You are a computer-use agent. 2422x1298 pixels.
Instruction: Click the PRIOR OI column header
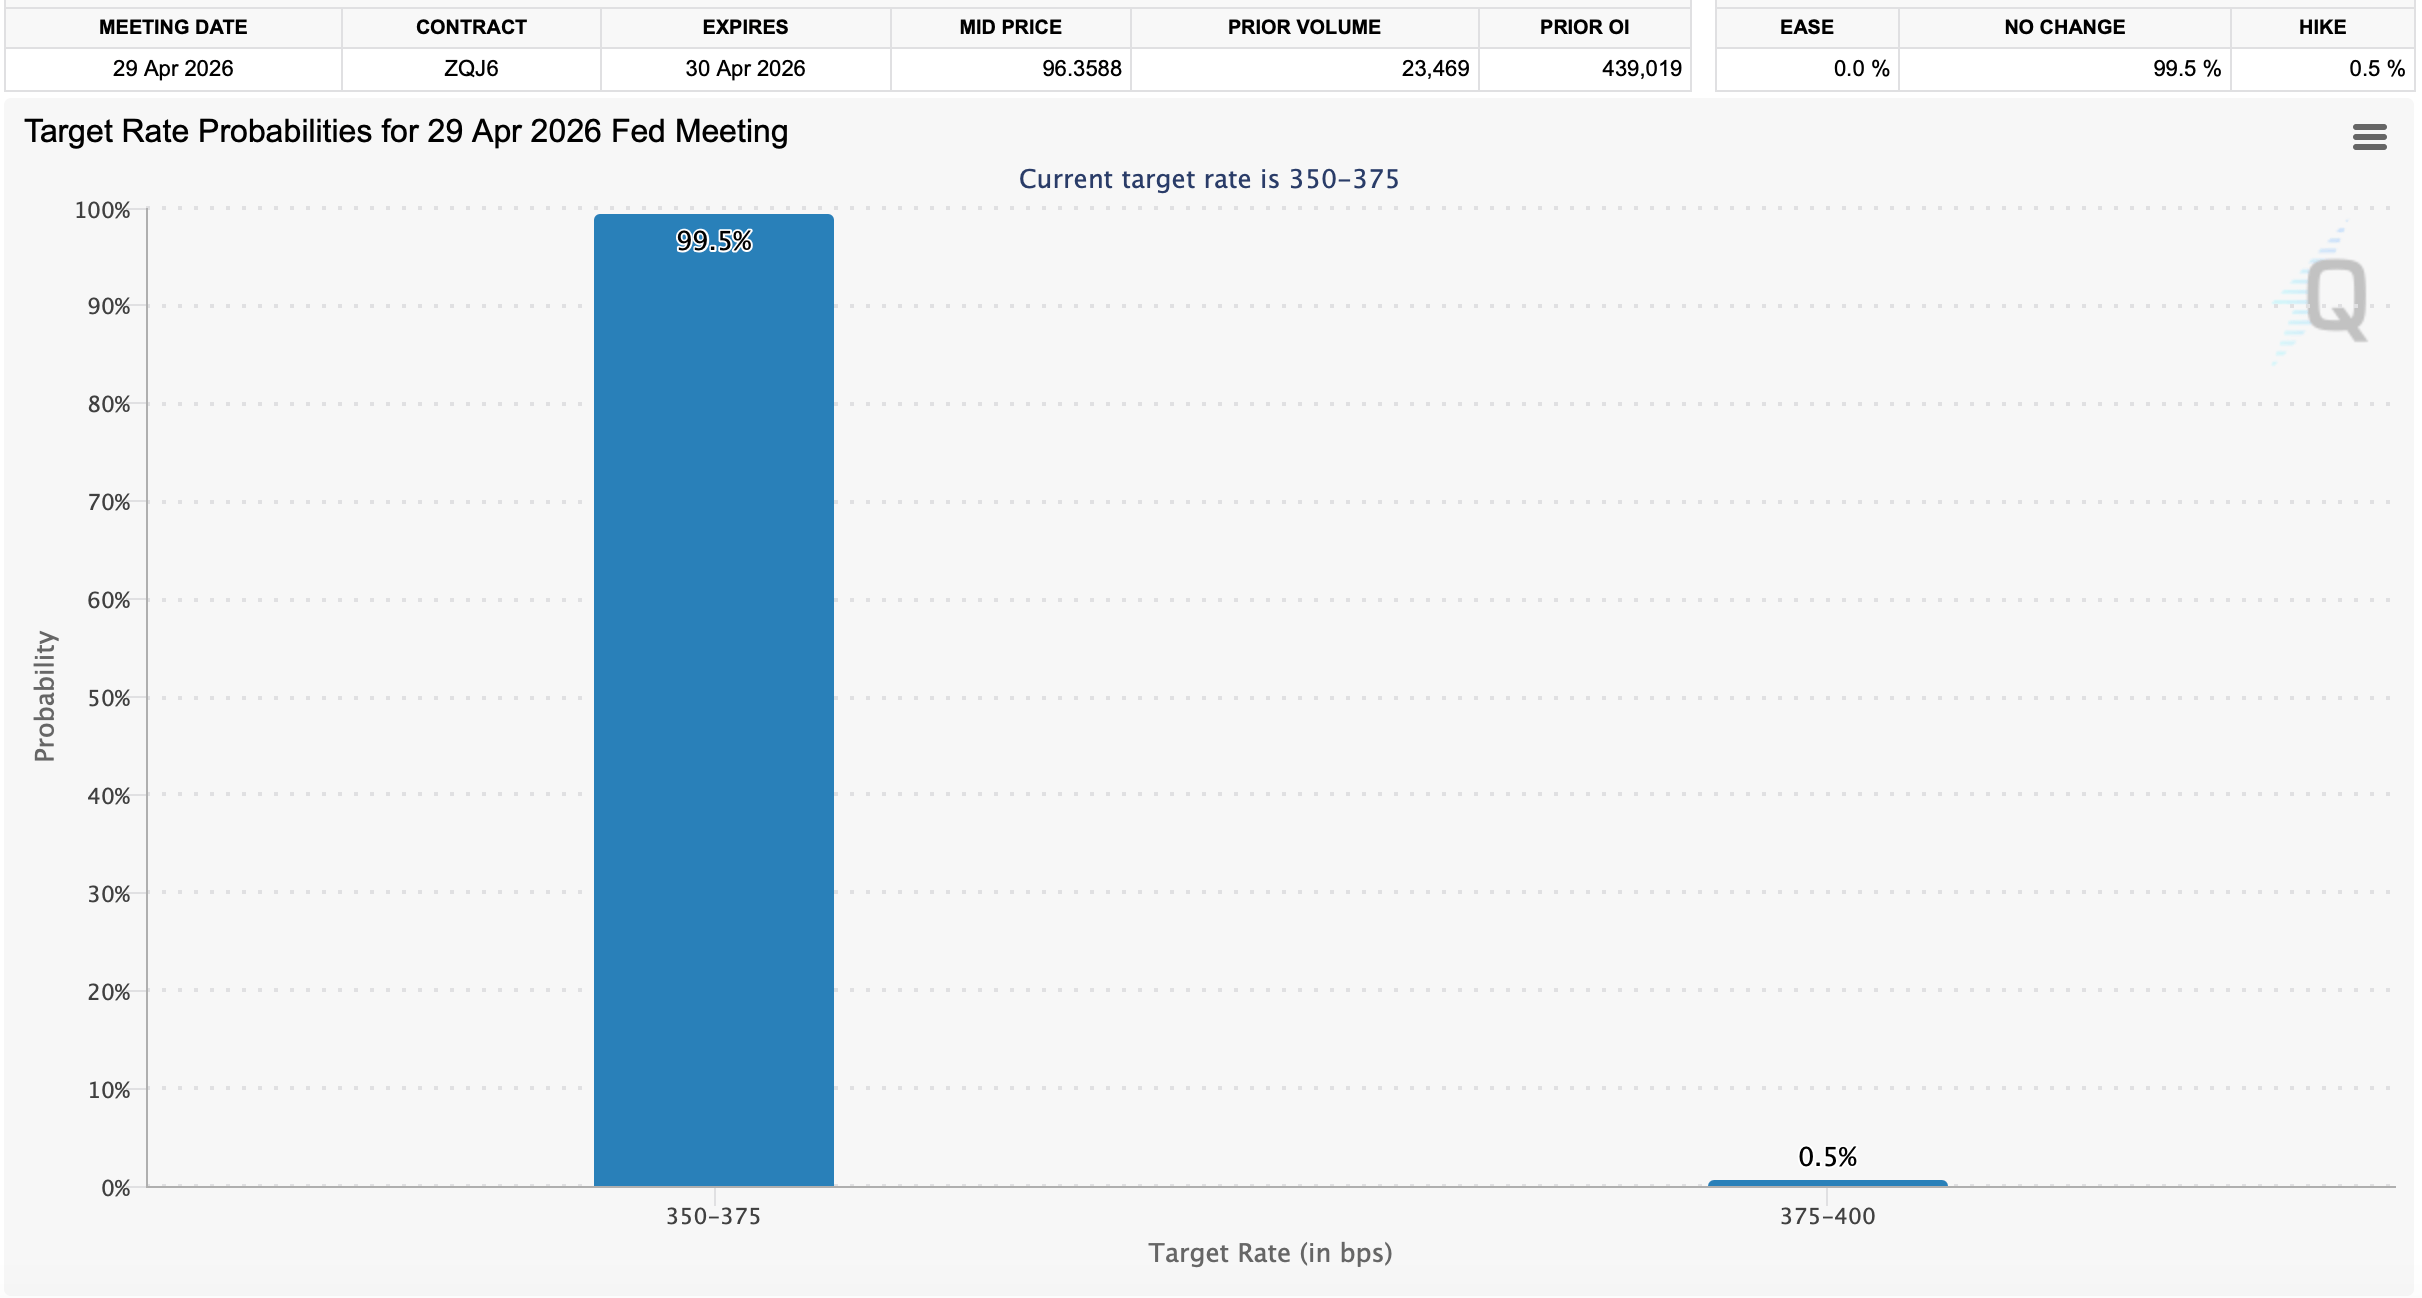(1584, 27)
